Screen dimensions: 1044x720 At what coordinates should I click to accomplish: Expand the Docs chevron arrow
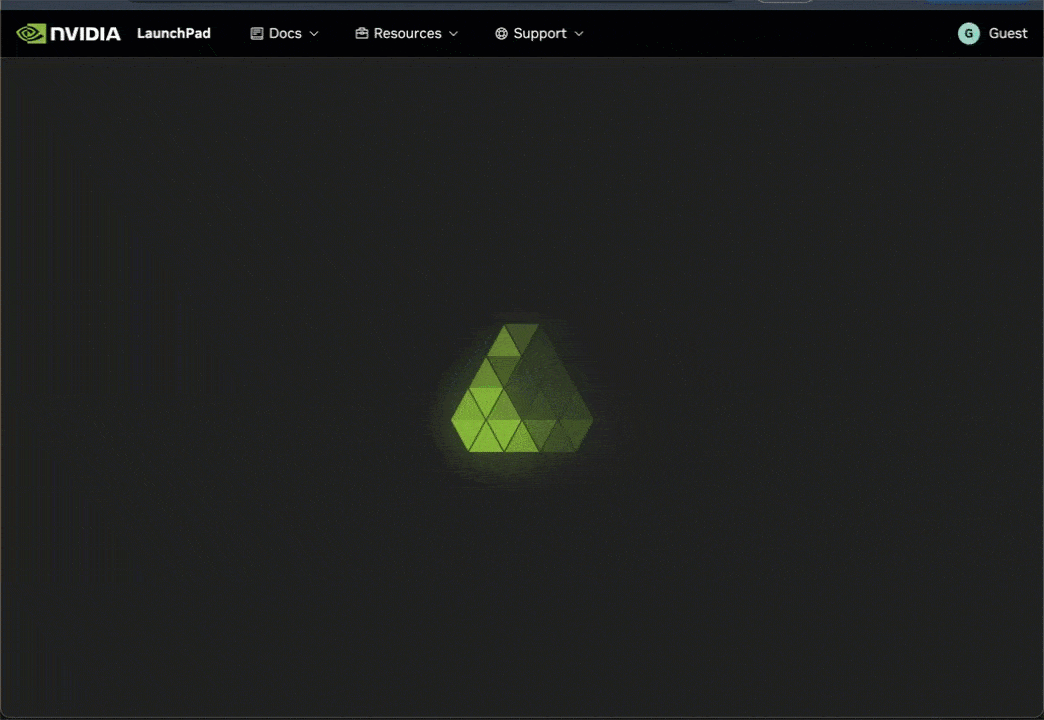point(314,34)
